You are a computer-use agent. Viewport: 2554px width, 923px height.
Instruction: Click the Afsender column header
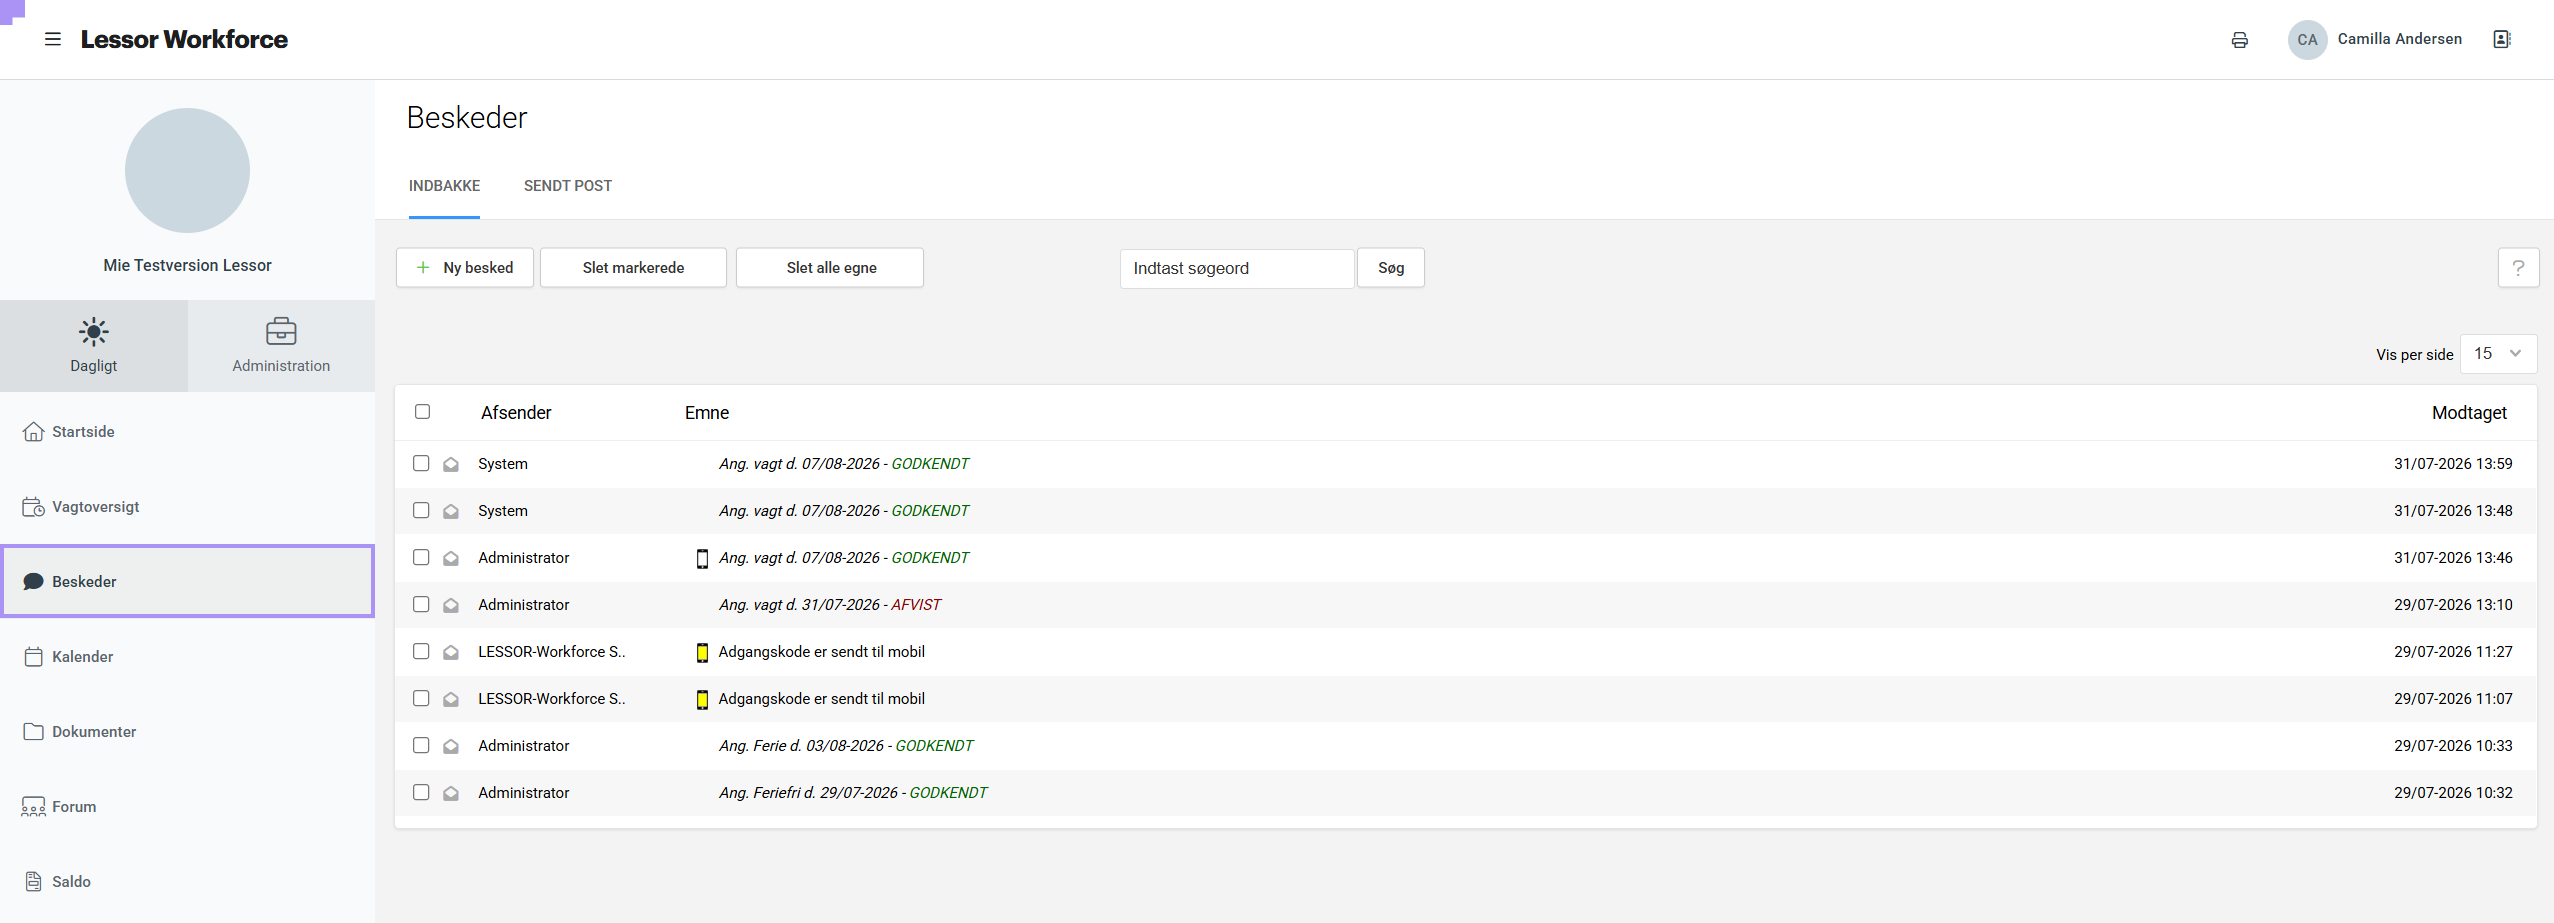[516, 413]
